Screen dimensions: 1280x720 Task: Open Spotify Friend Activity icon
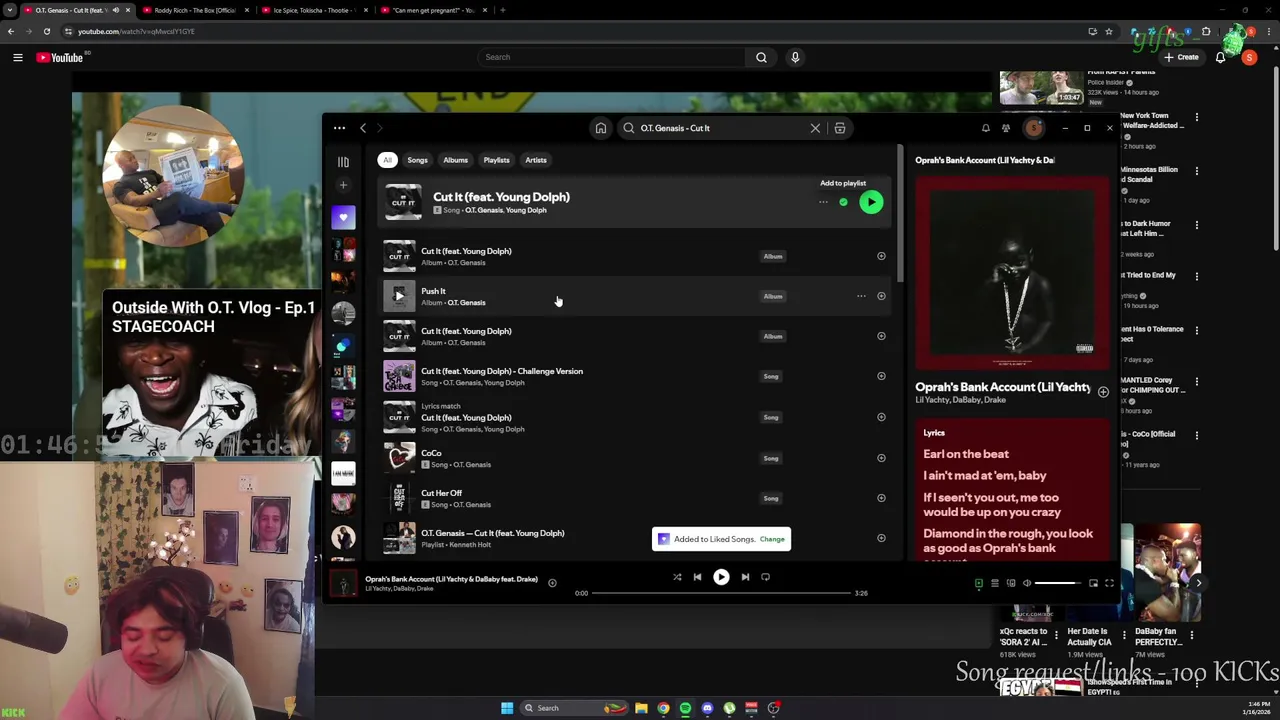(1006, 128)
